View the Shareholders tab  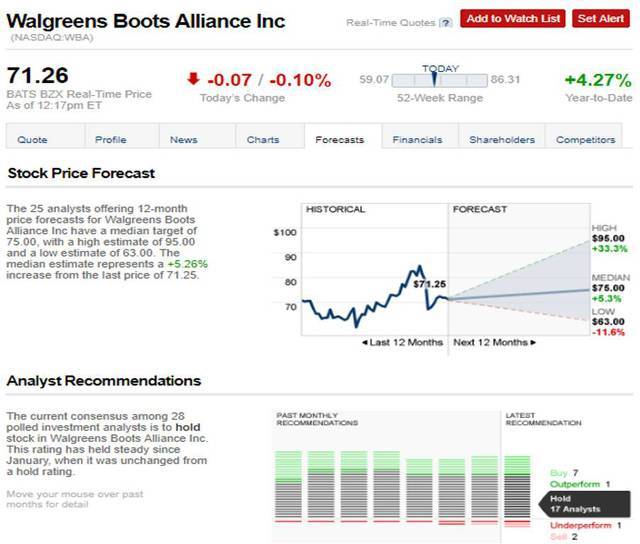pos(502,140)
